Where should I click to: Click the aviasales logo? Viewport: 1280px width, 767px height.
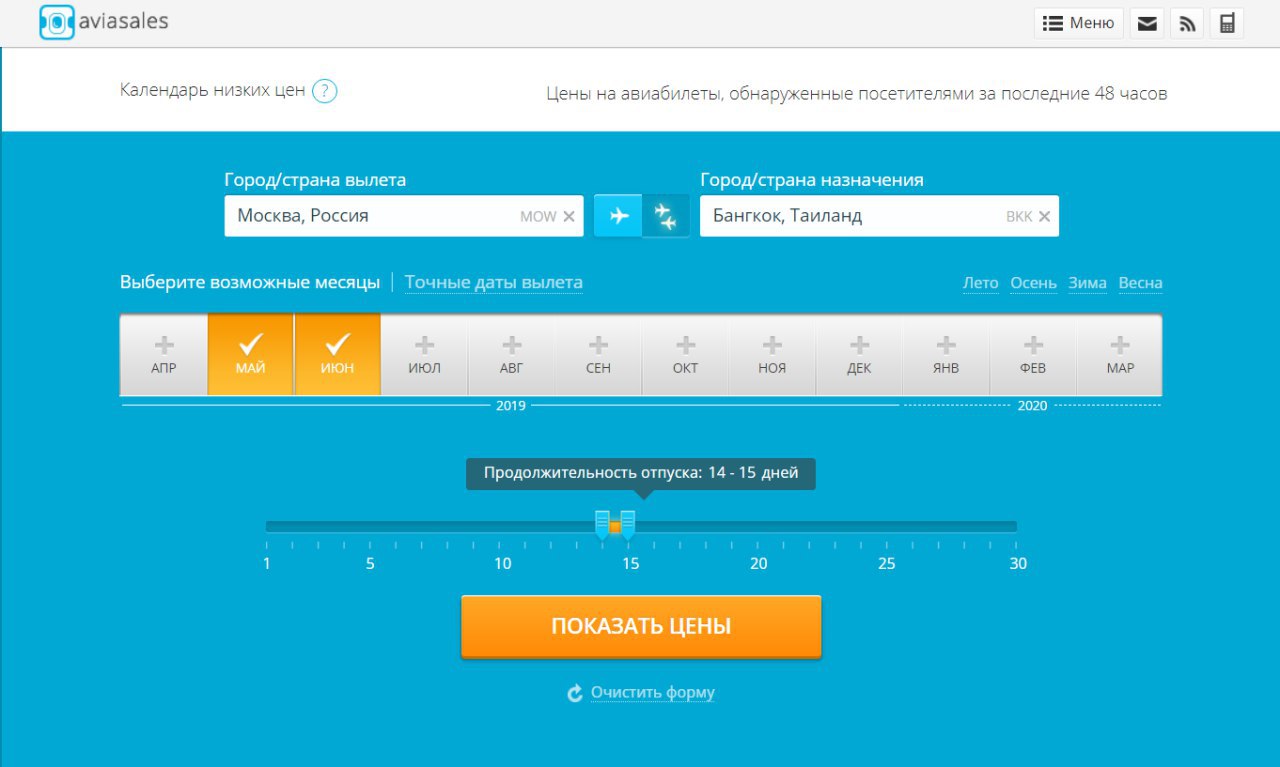click(x=104, y=21)
